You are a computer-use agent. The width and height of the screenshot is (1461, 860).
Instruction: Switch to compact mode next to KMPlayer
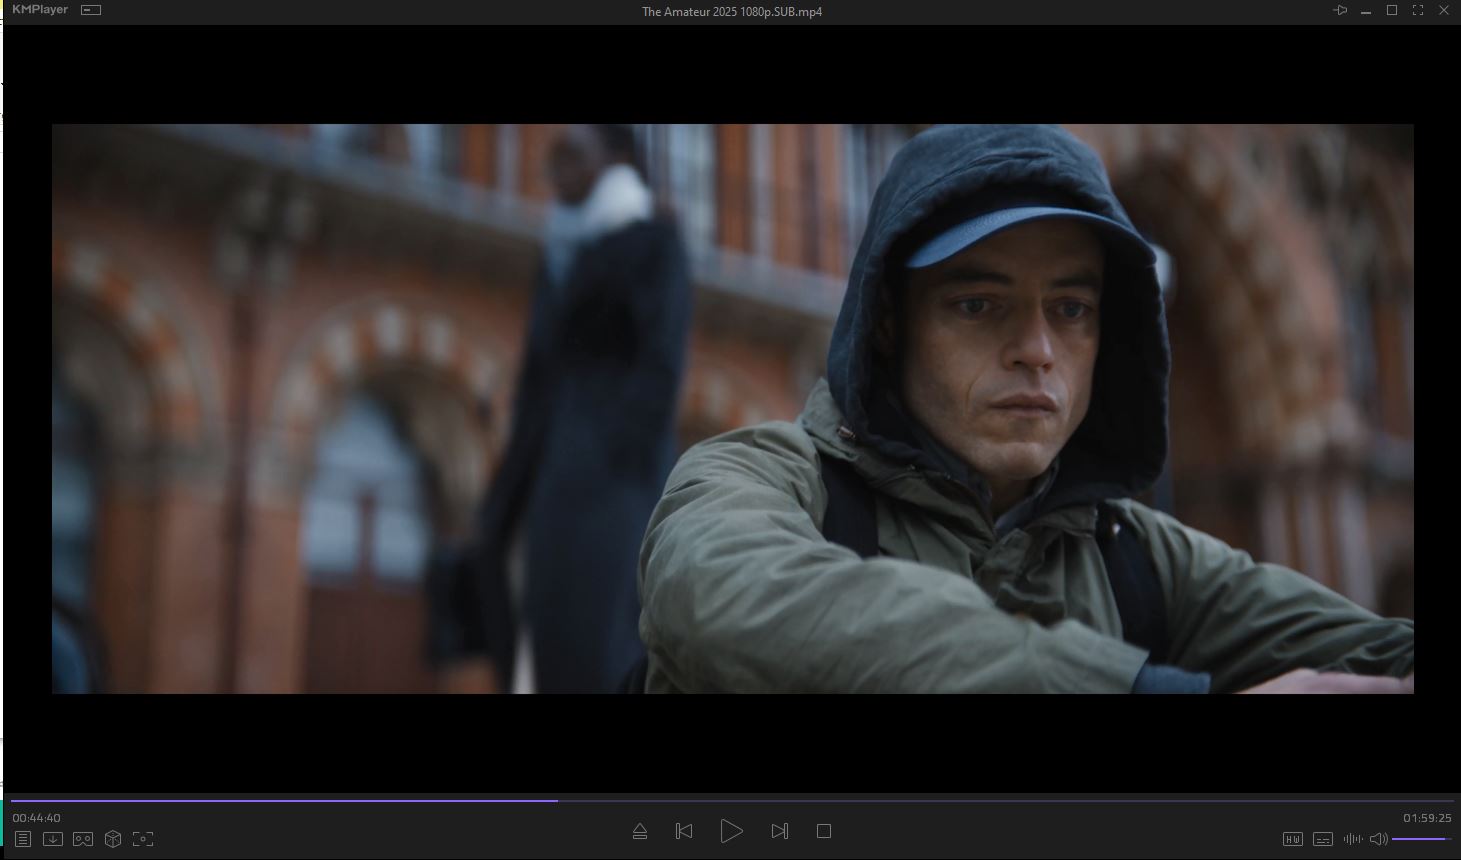pos(91,10)
